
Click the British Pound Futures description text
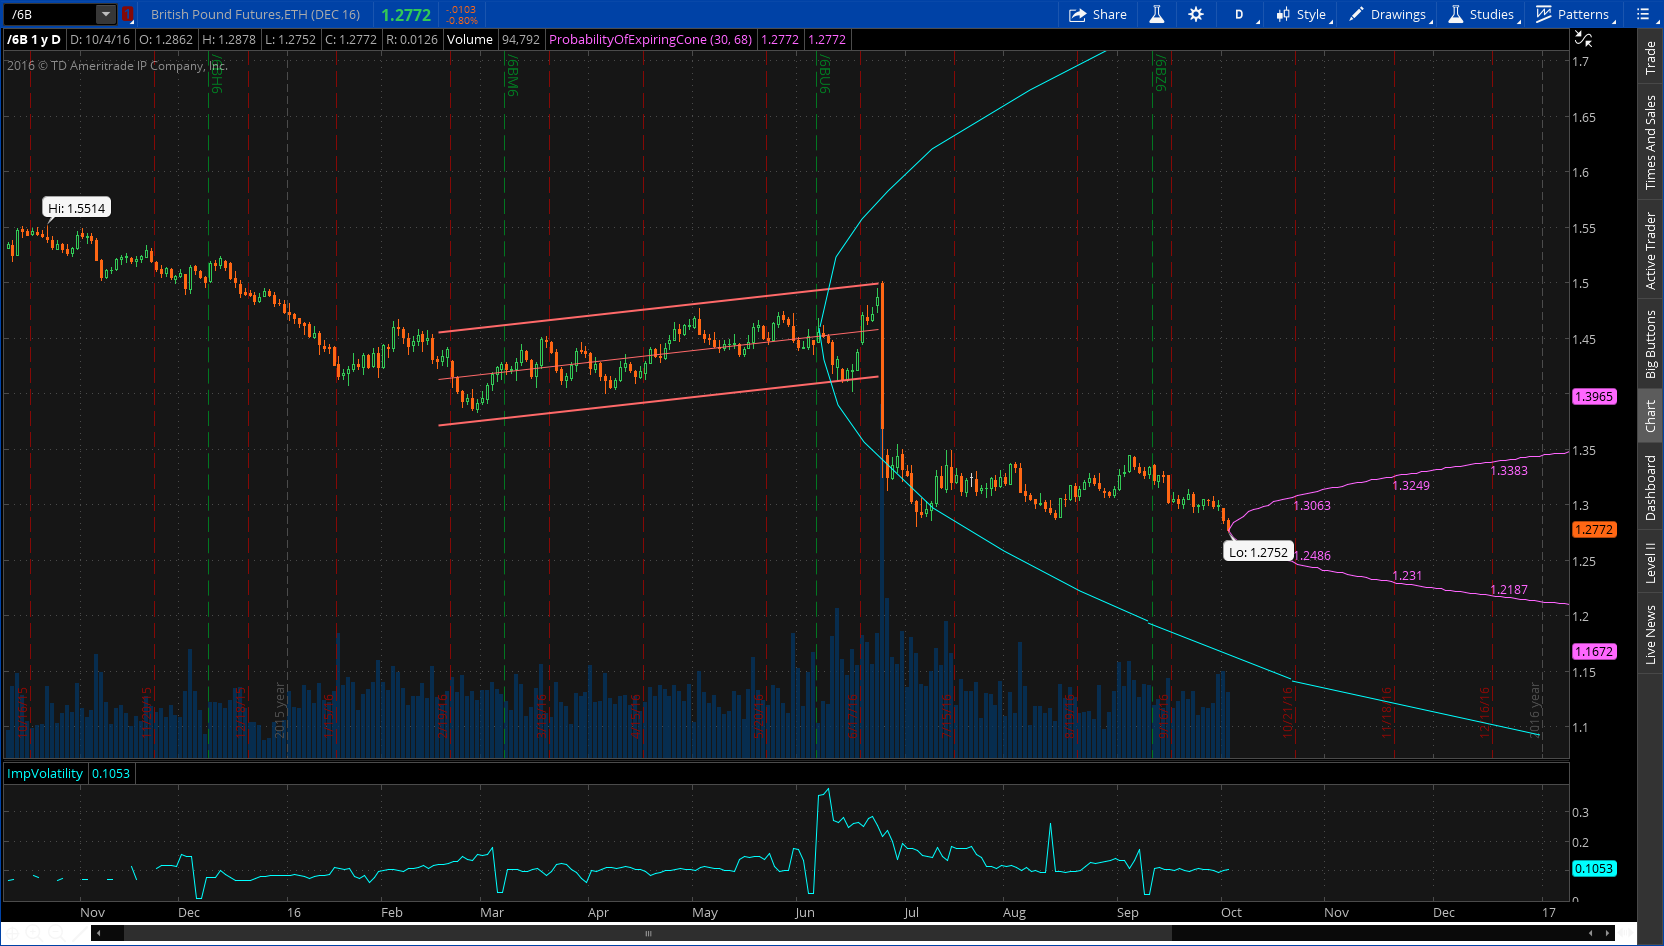[256, 14]
